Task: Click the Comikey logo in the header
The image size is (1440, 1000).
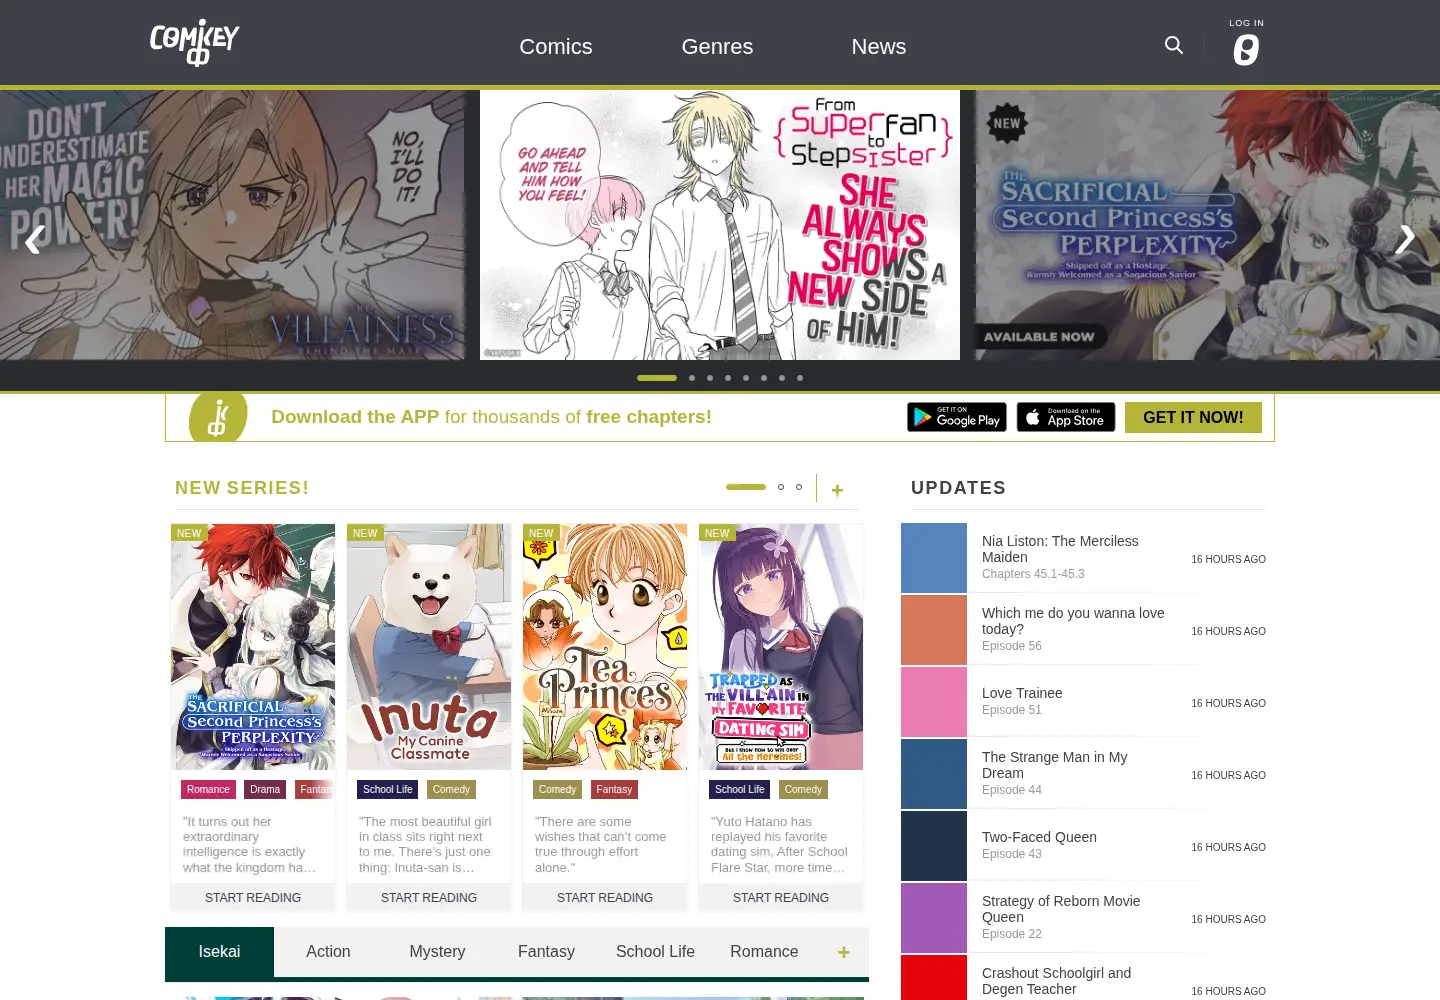Action: [194, 43]
